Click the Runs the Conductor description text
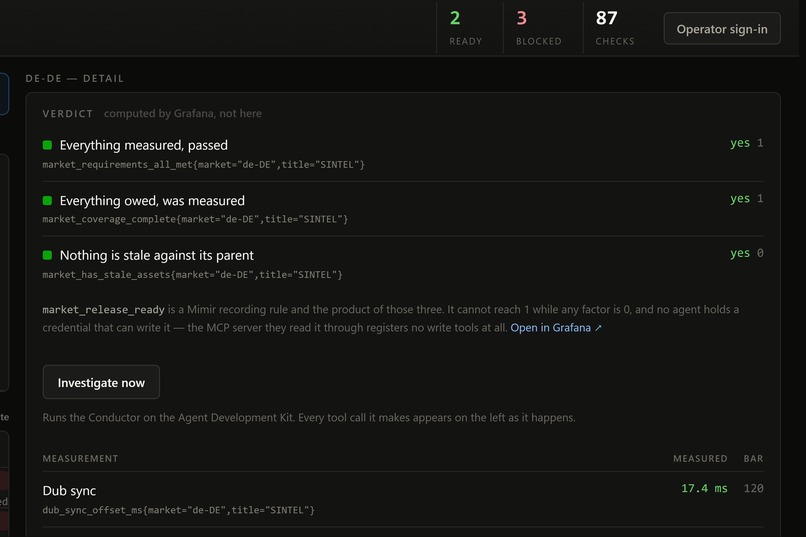The image size is (806, 537). tap(309, 417)
